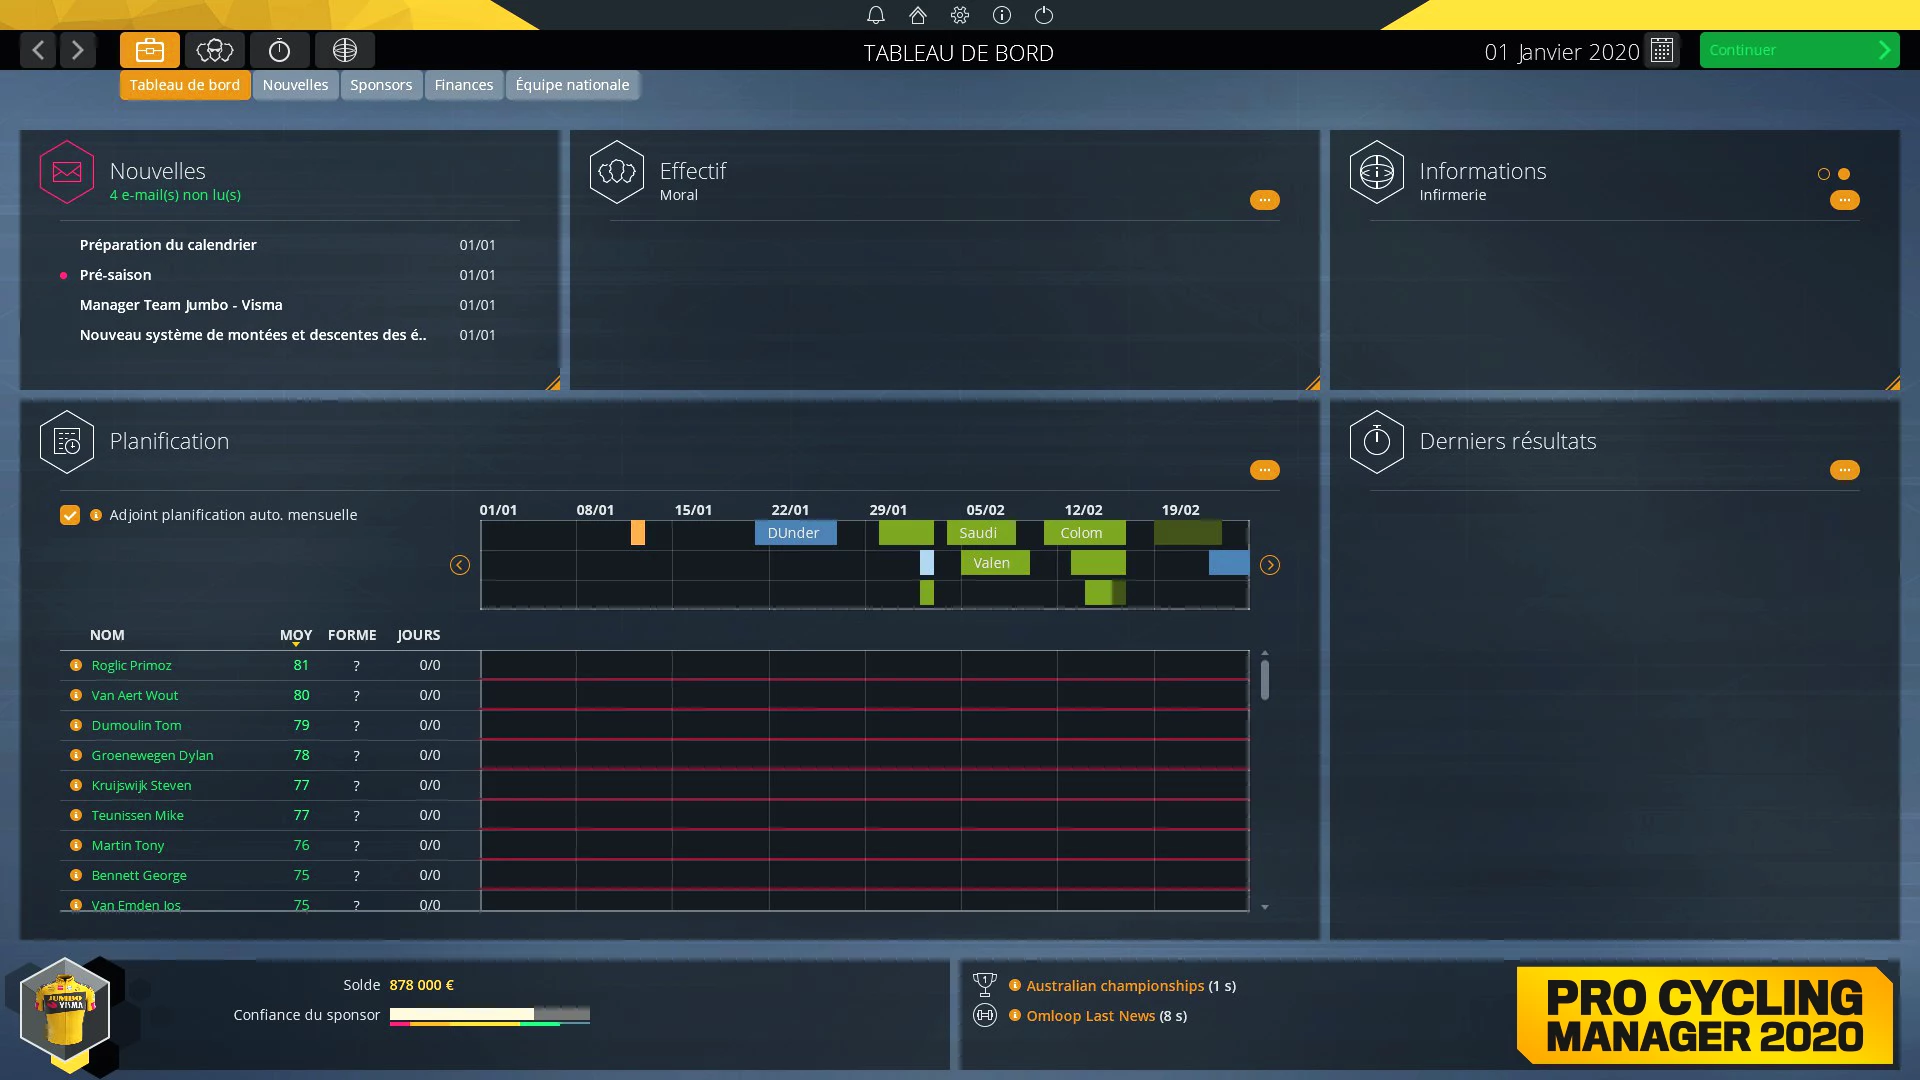
Task: Open the manager briefcase section
Action: [150, 50]
